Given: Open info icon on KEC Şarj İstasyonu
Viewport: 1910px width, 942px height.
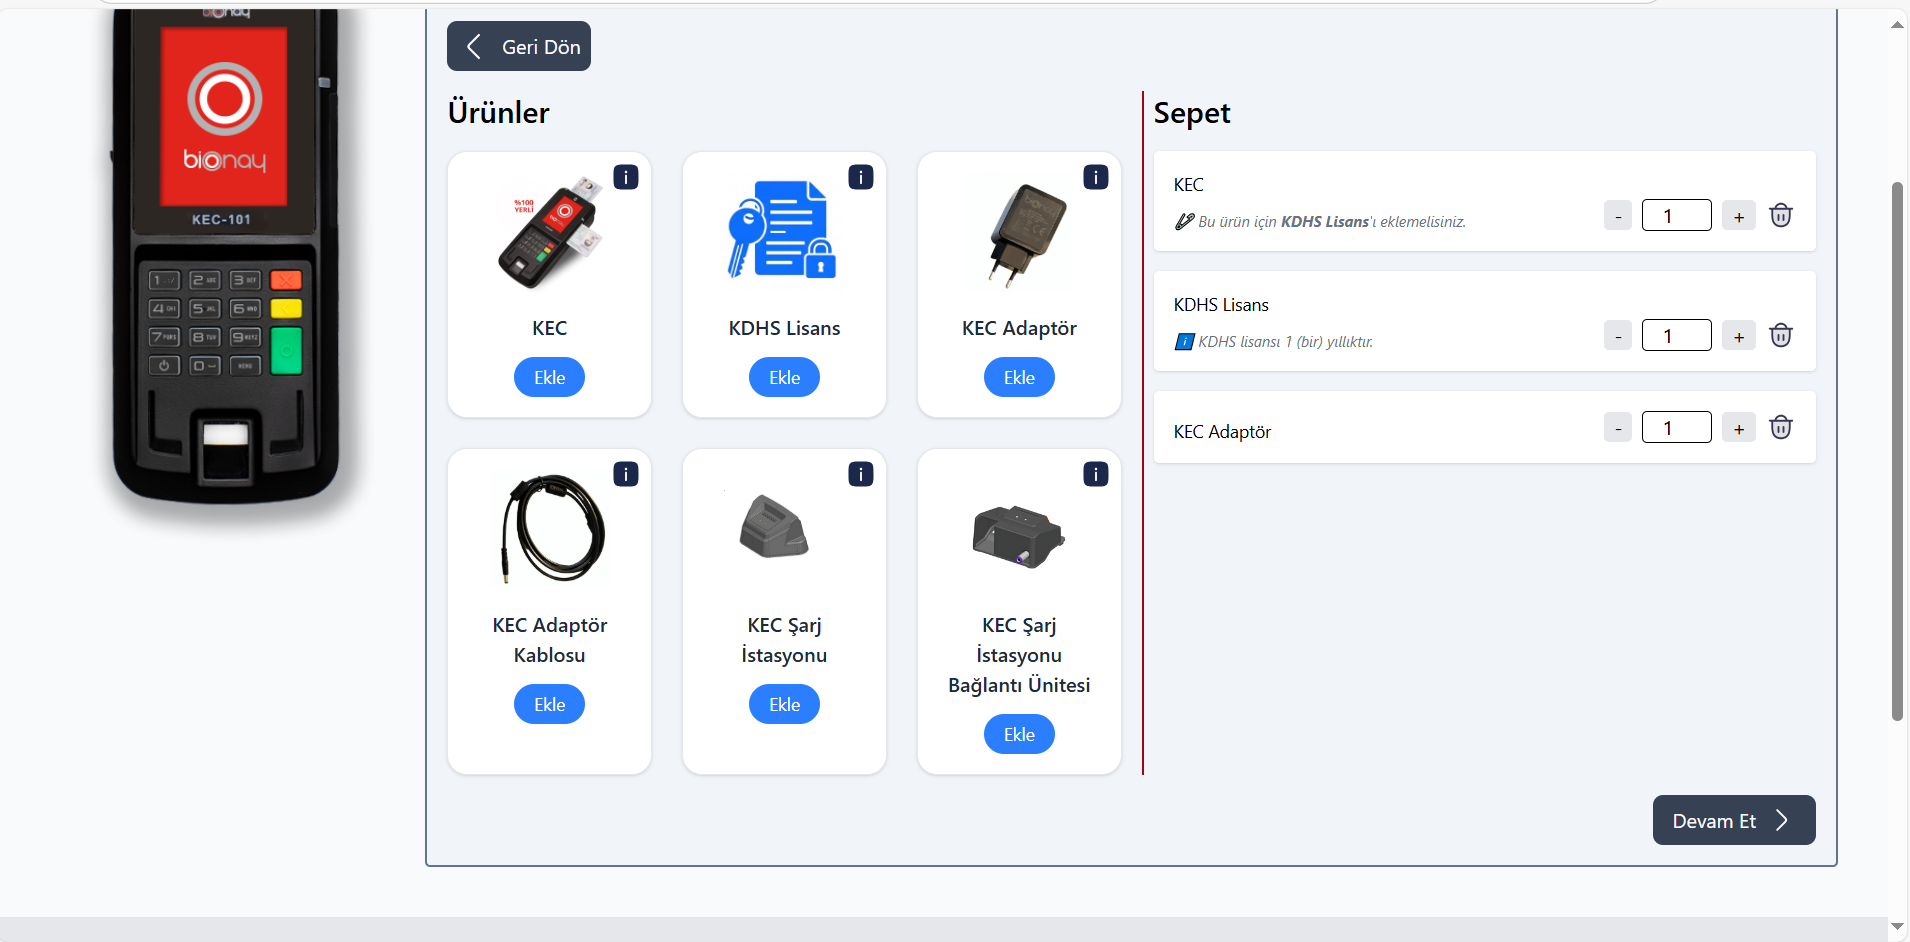Looking at the screenshot, I should [860, 475].
